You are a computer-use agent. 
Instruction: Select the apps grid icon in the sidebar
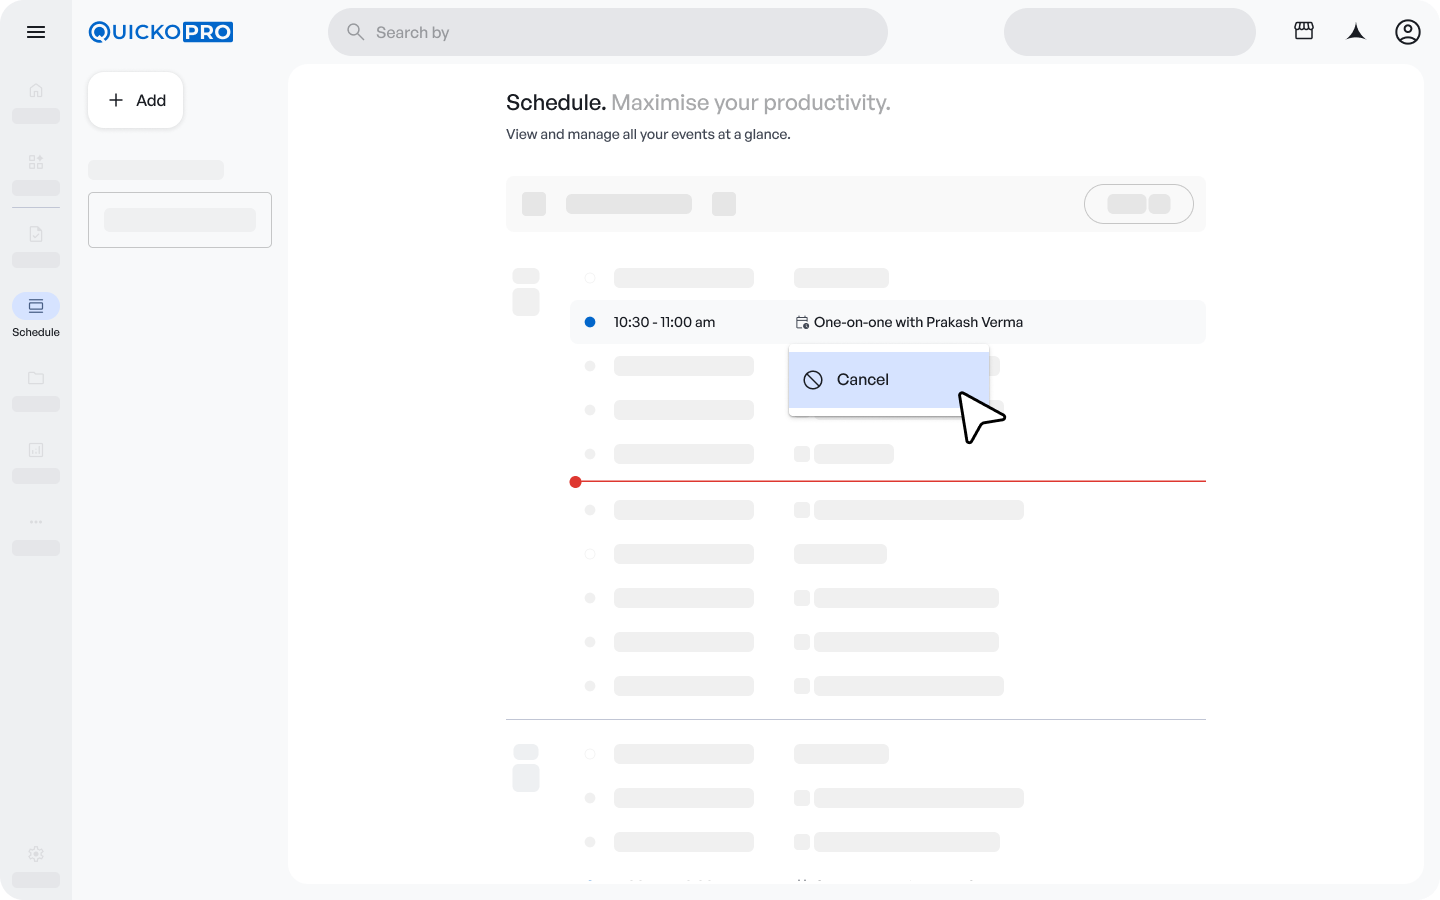point(36,162)
